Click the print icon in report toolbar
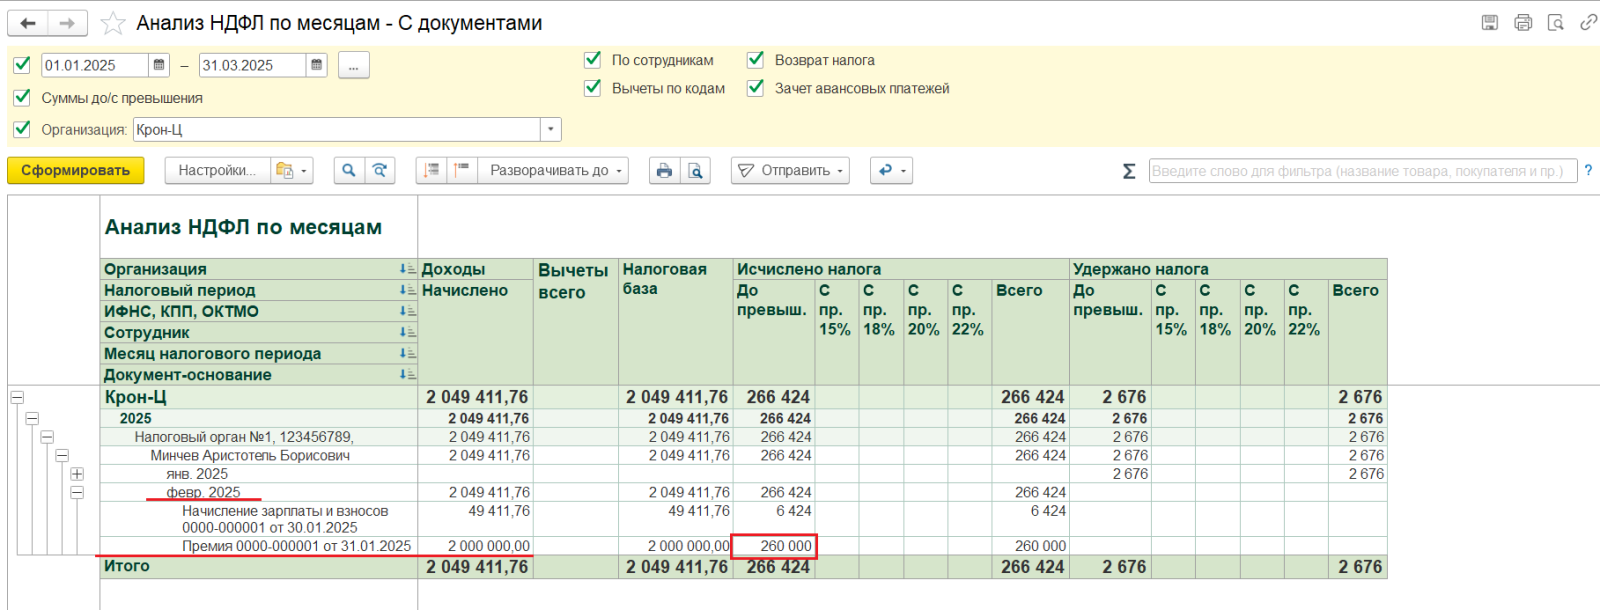This screenshot has width=1600, height=610. click(x=664, y=171)
